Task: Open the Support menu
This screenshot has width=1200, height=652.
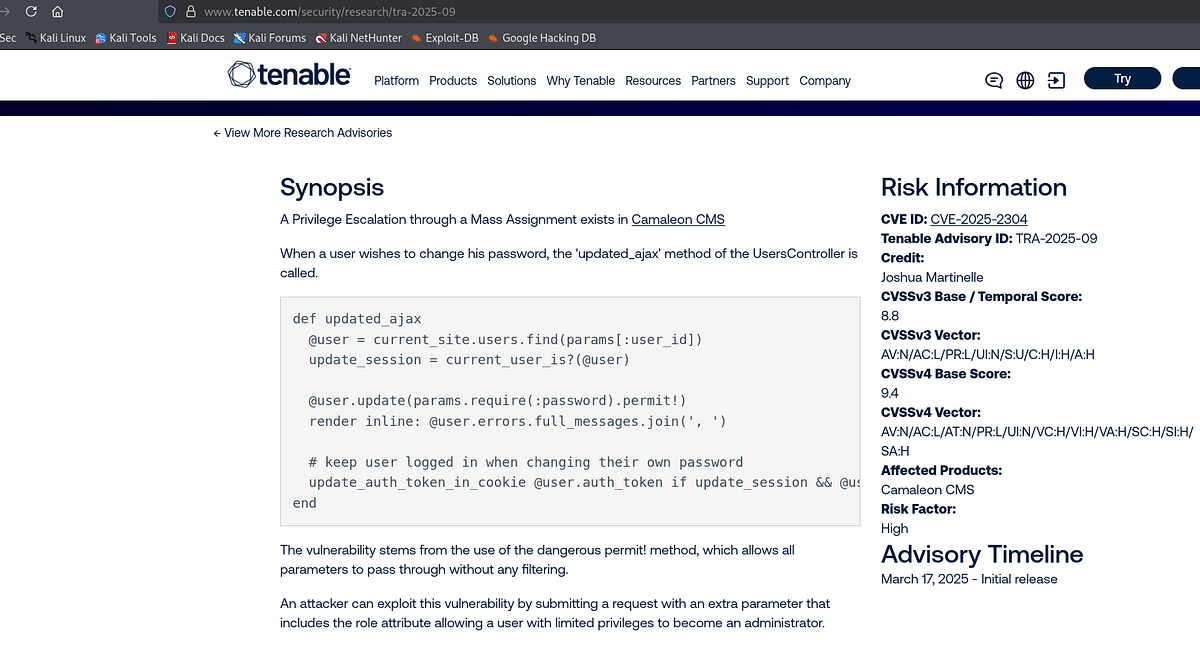Action: click(x=767, y=81)
